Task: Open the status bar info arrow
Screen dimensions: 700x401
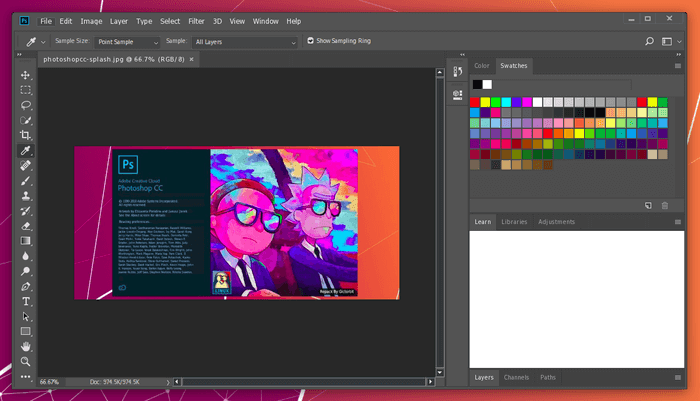Action: tap(168, 382)
